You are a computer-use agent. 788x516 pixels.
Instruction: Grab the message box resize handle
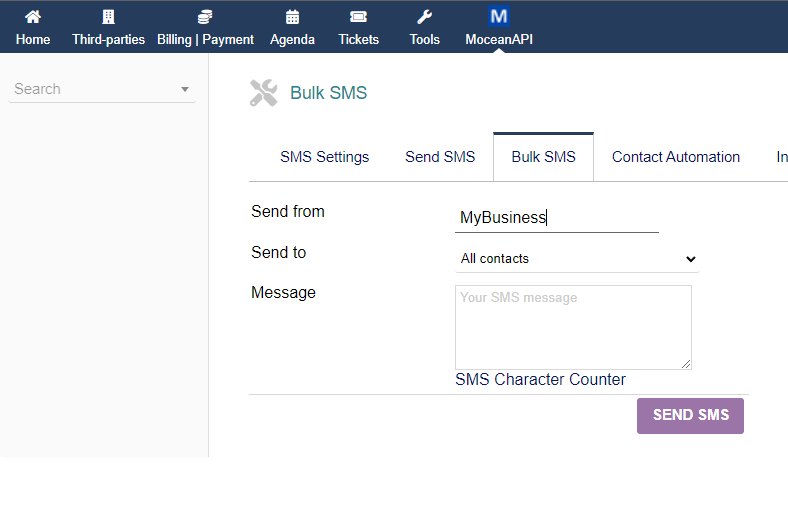686,364
